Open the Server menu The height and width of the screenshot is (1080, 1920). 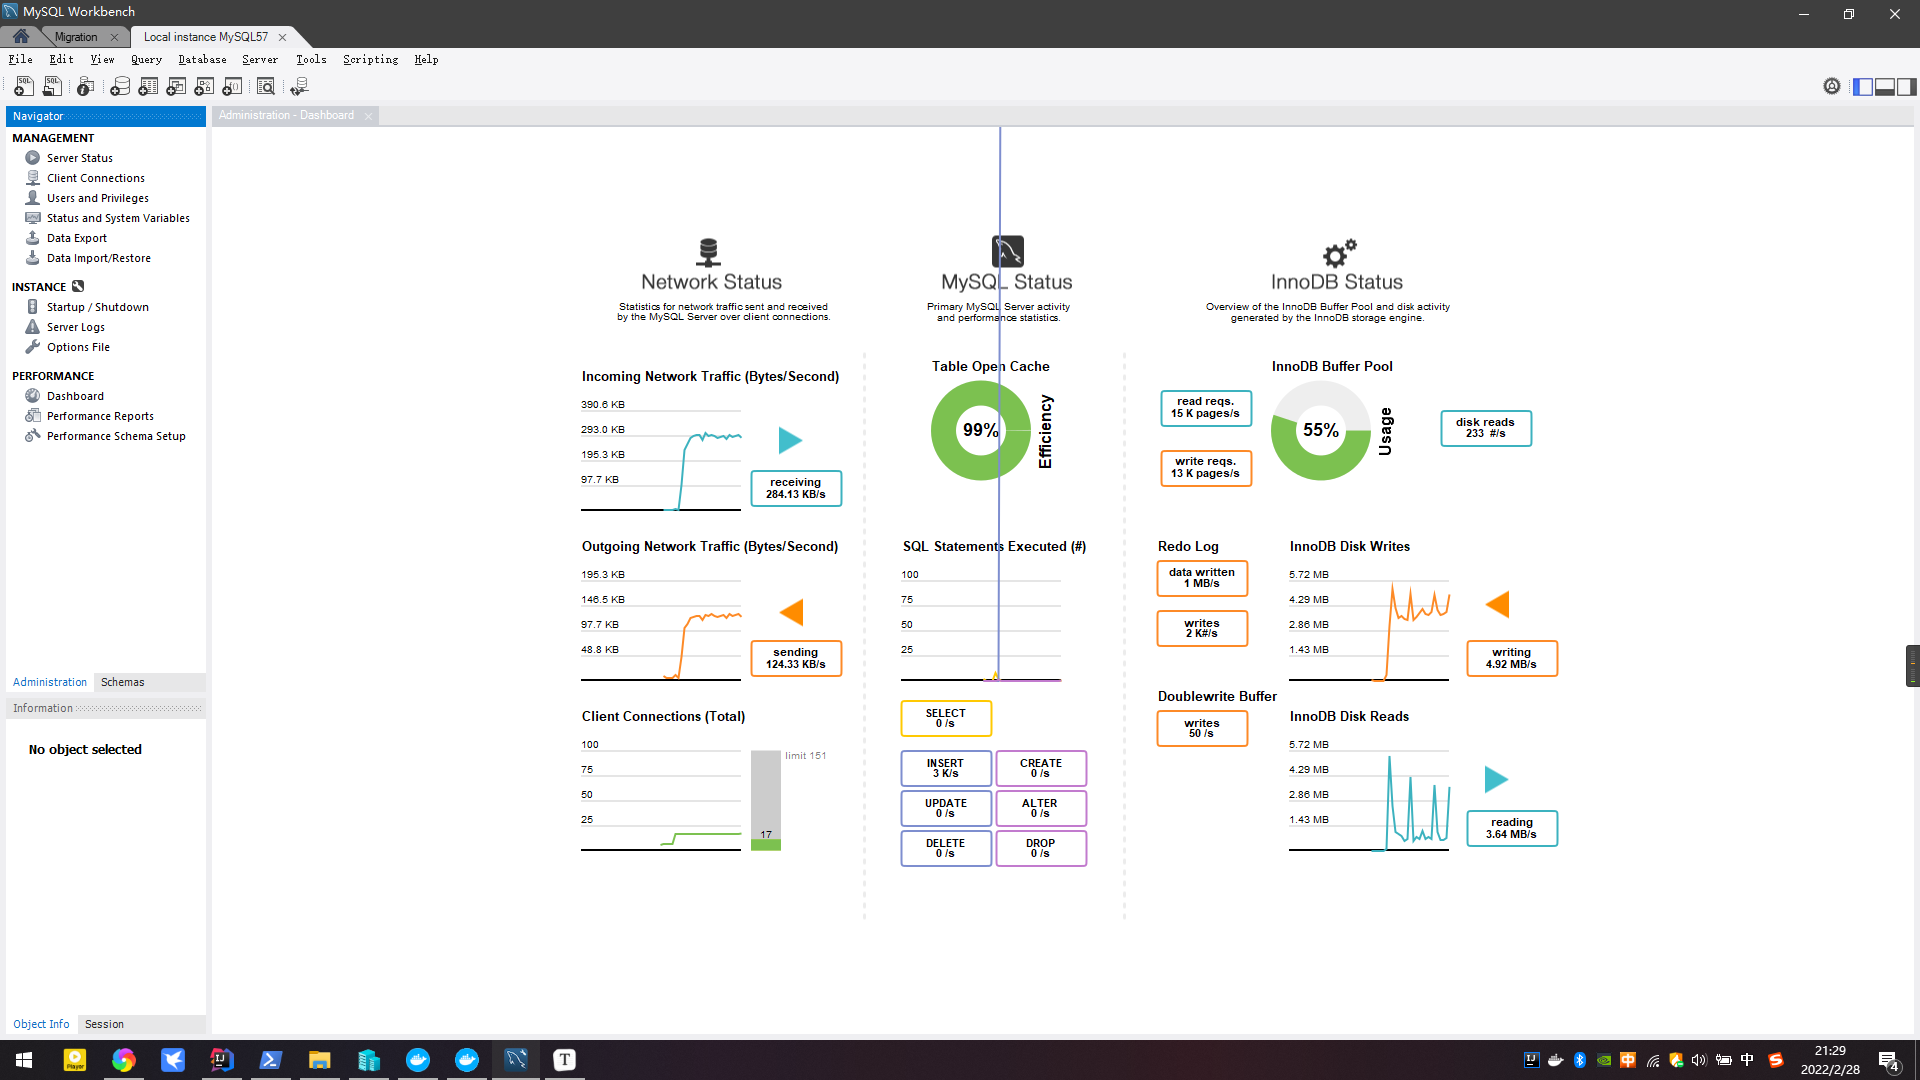click(260, 60)
